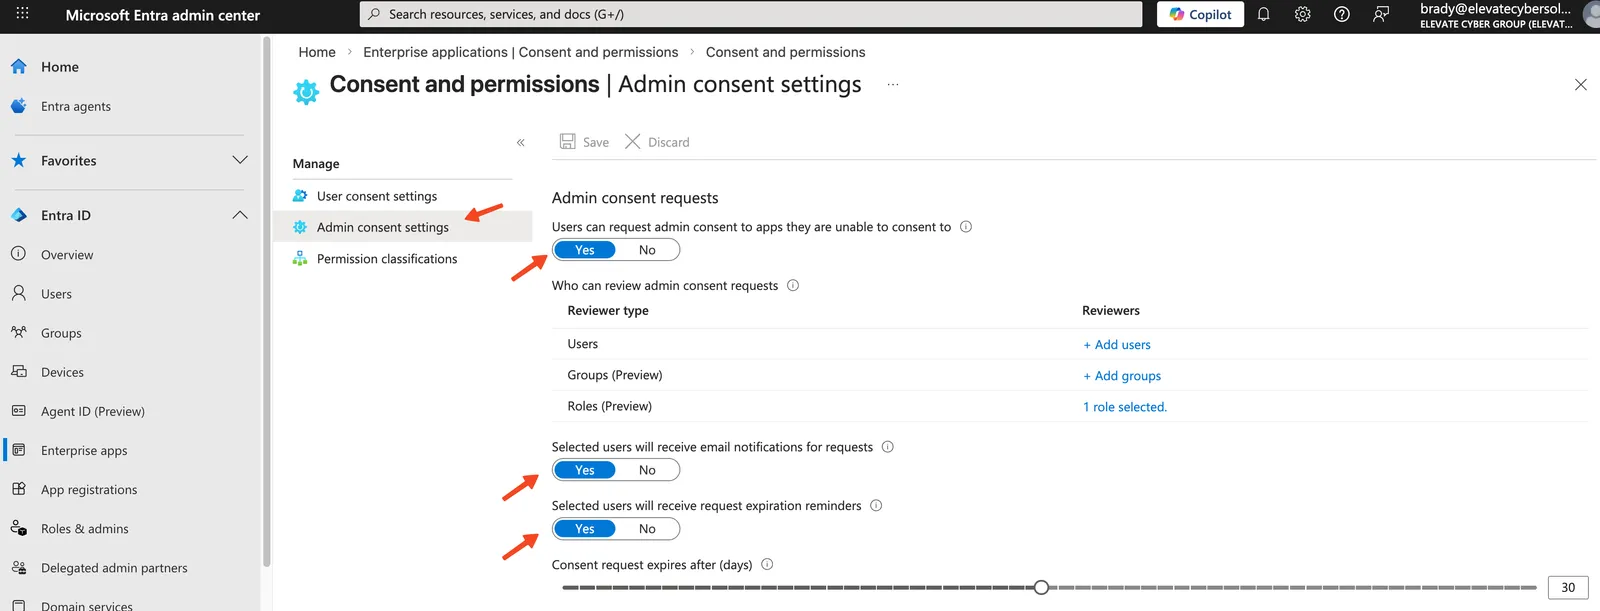
Task: Show info for email notifications setting
Action: click(x=887, y=447)
